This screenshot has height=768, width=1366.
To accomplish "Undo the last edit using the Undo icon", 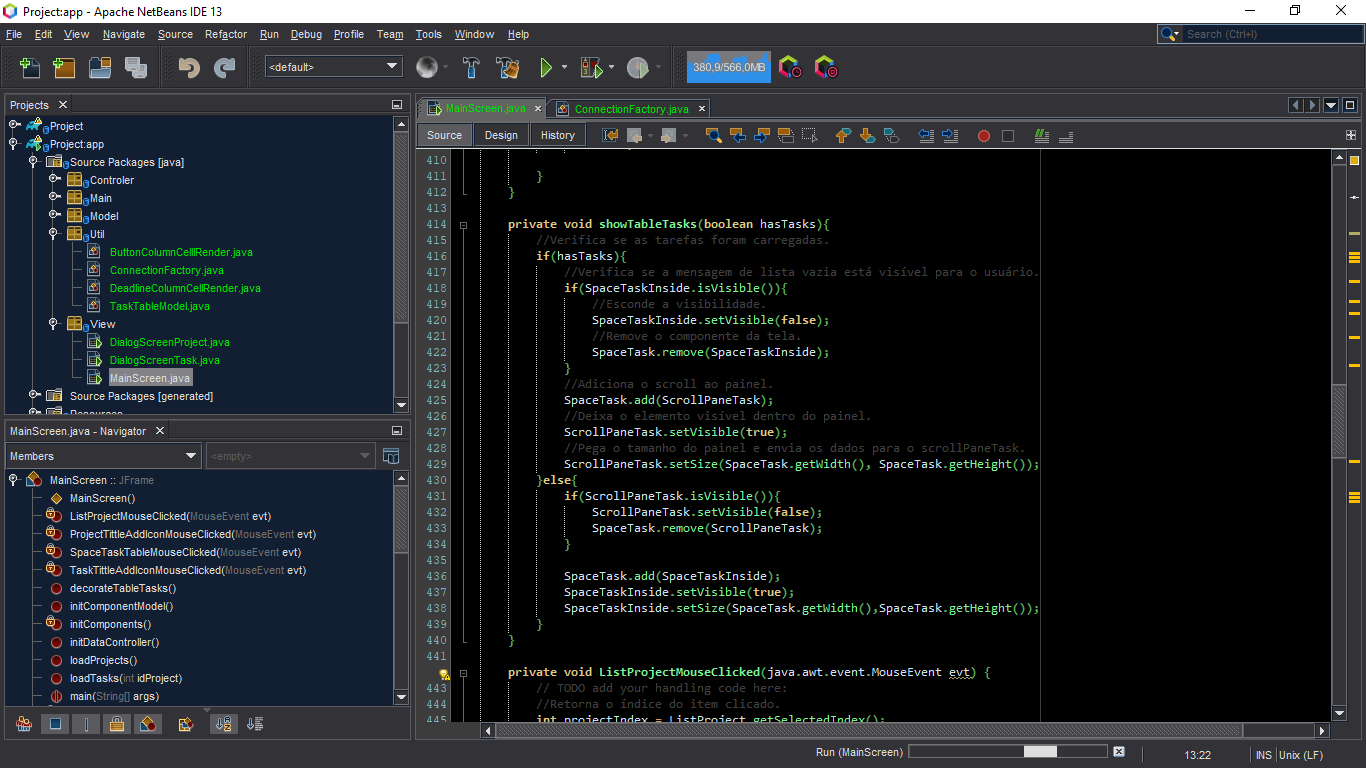I will (x=189, y=67).
